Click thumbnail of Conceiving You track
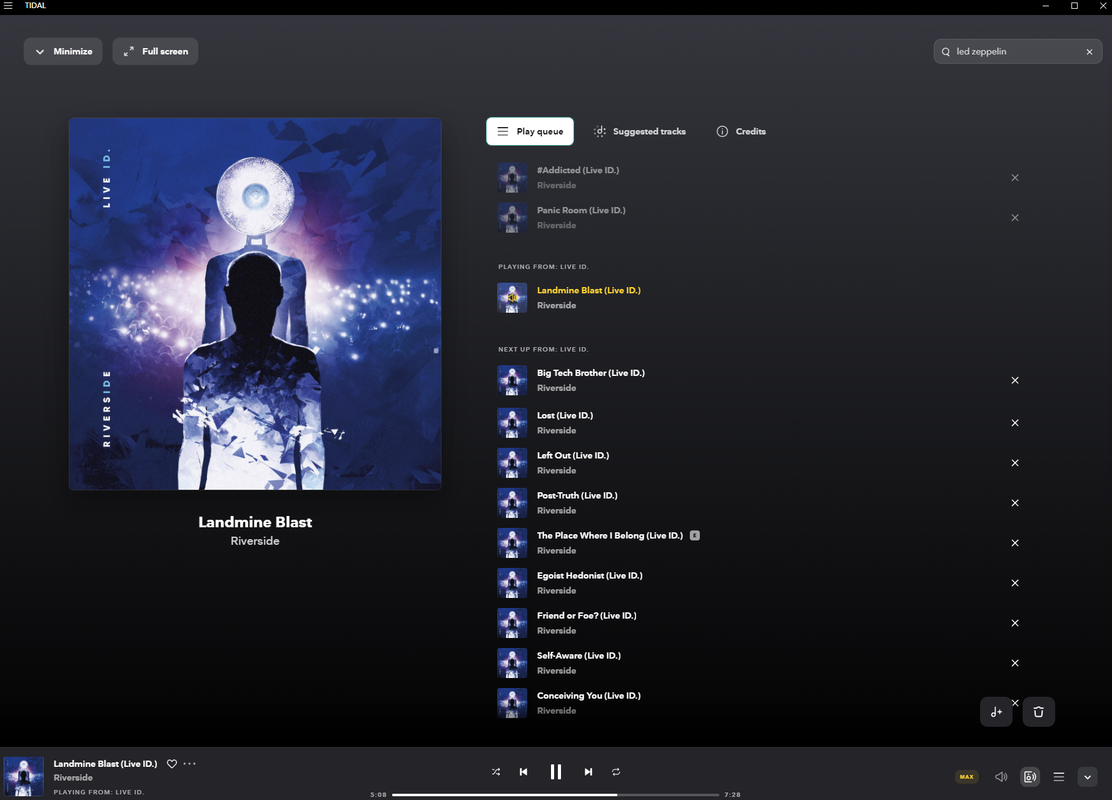1112x800 pixels. point(512,703)
